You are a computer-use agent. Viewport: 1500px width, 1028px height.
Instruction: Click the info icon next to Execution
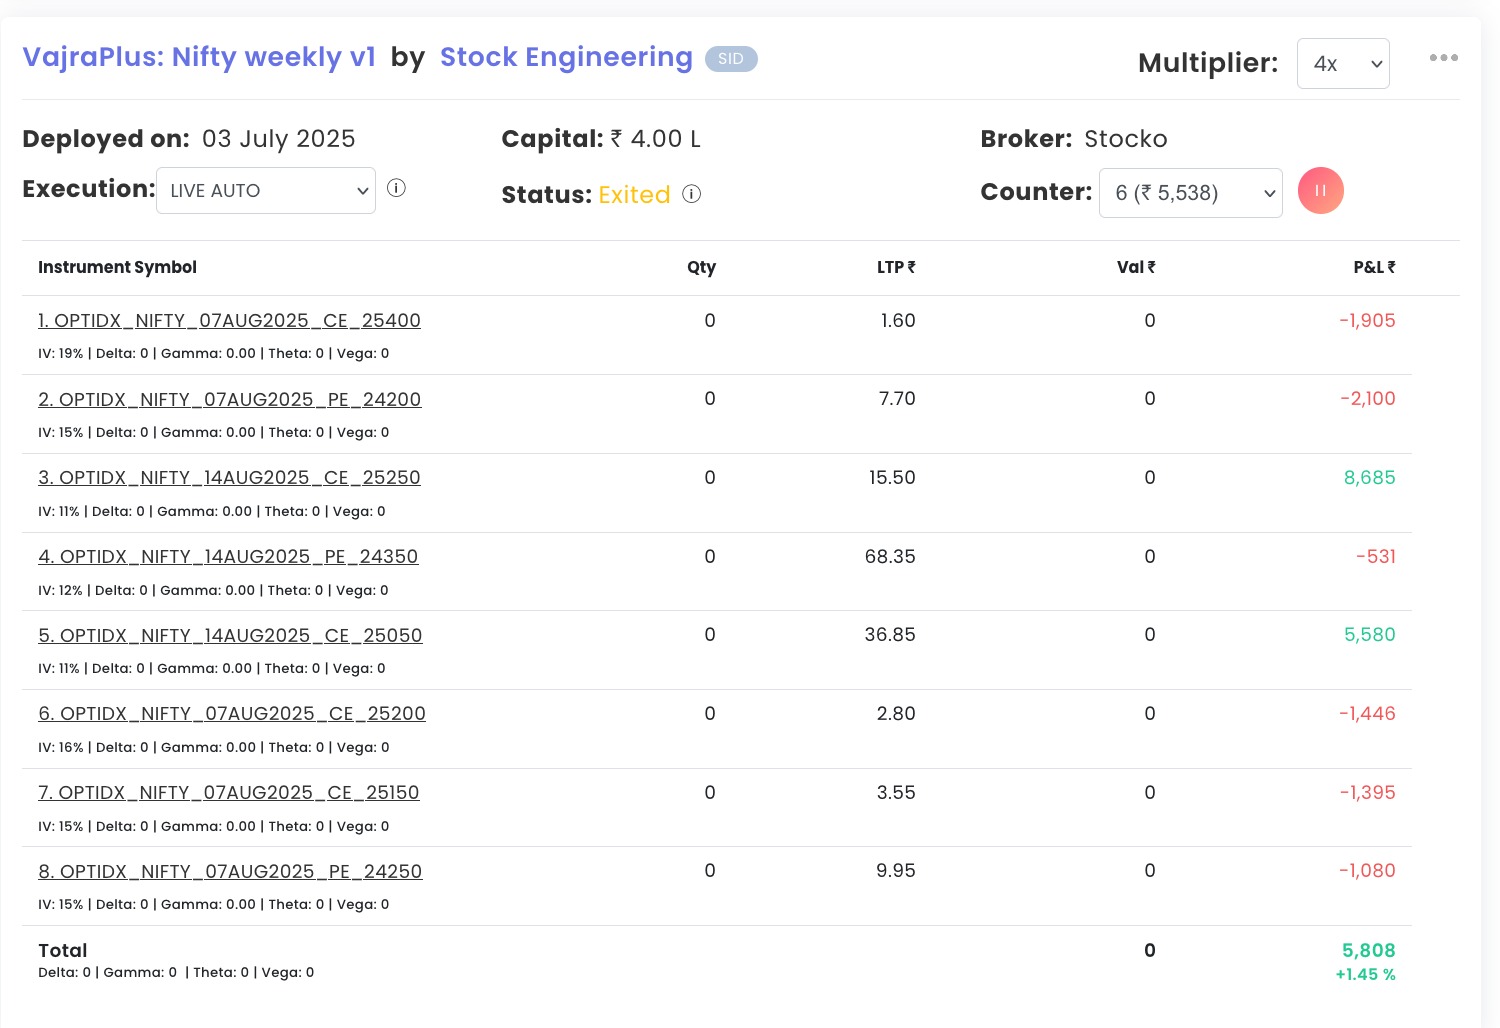click(396, 188)
